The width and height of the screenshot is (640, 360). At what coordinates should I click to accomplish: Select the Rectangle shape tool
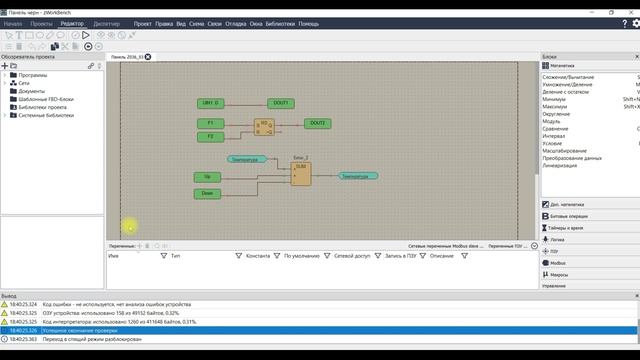[29, 36]
